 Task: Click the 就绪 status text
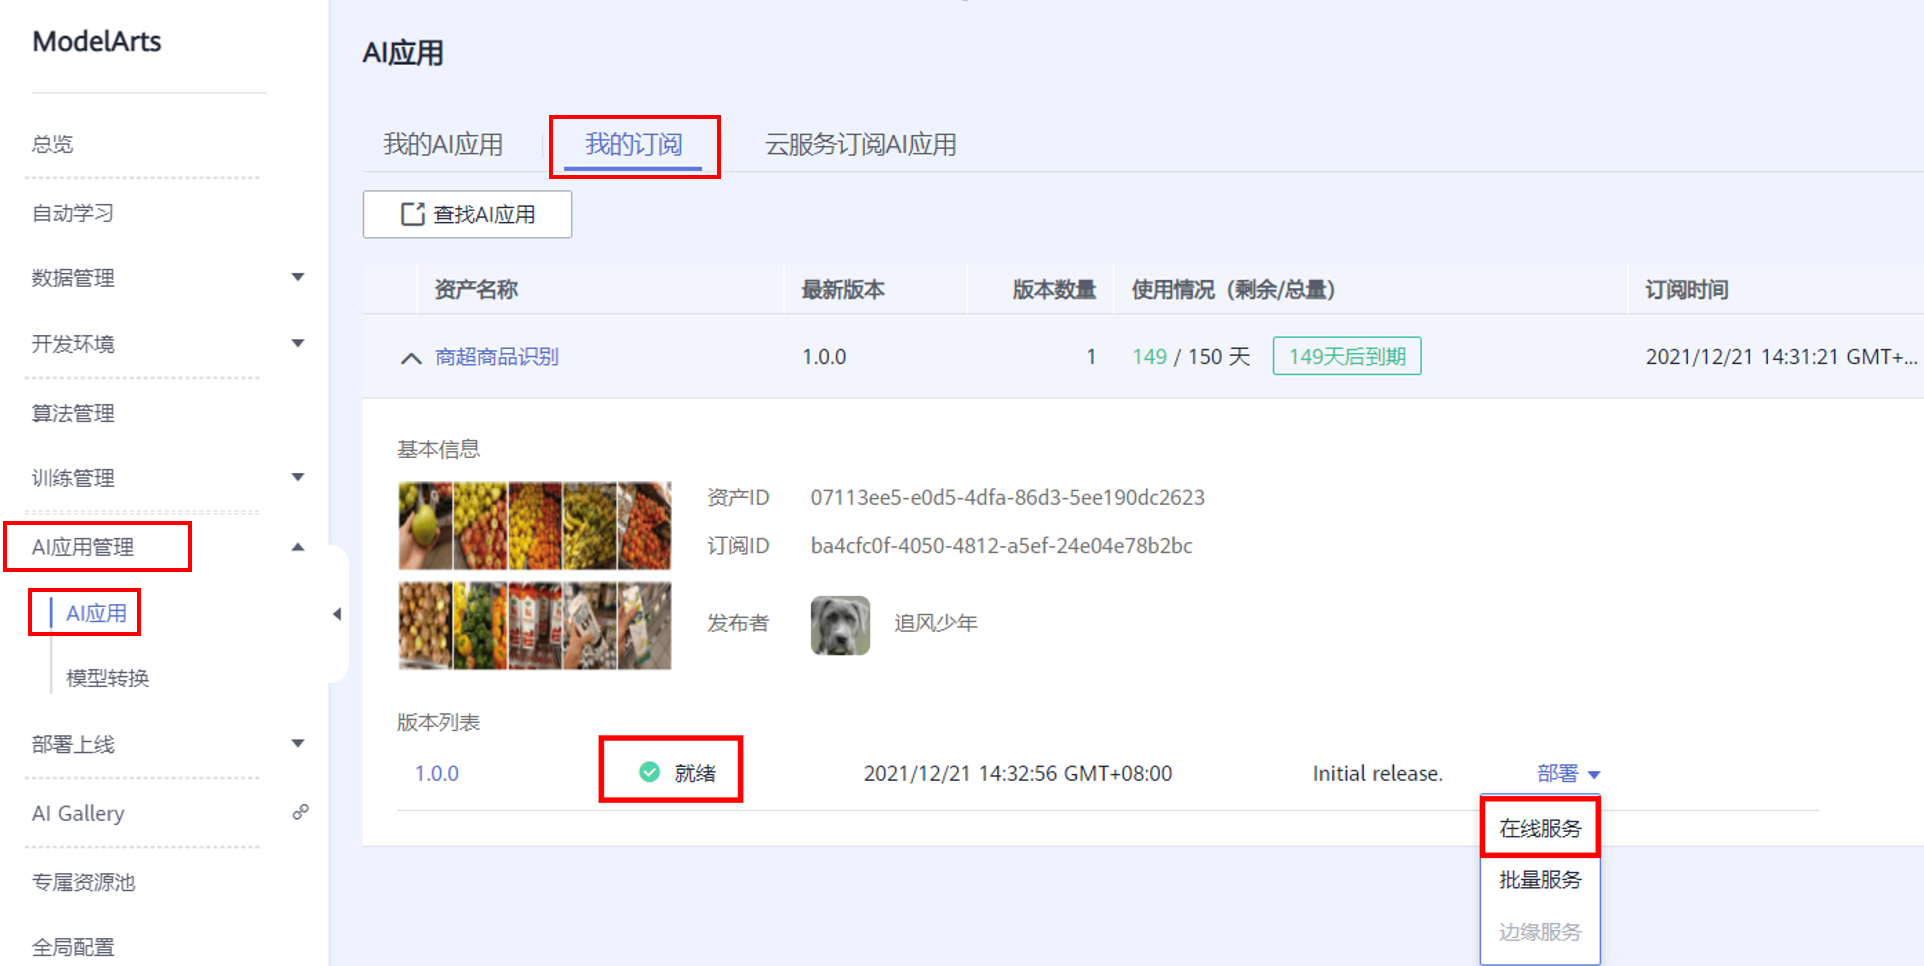coord(695,773)
